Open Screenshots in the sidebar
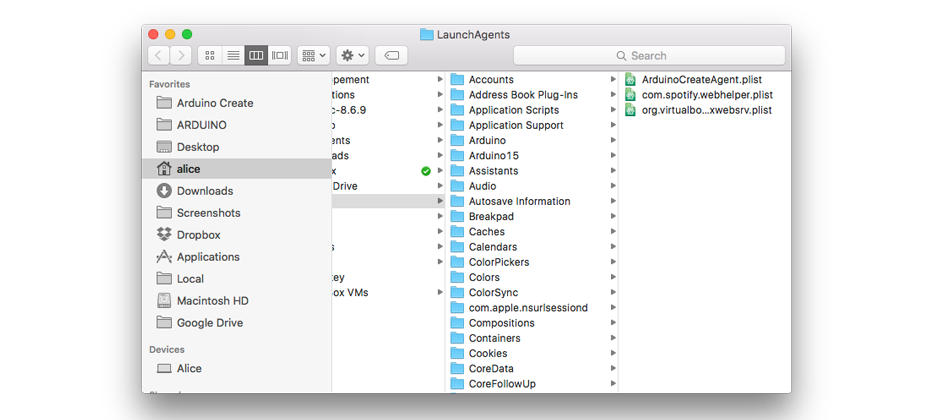 click(236, 213)
